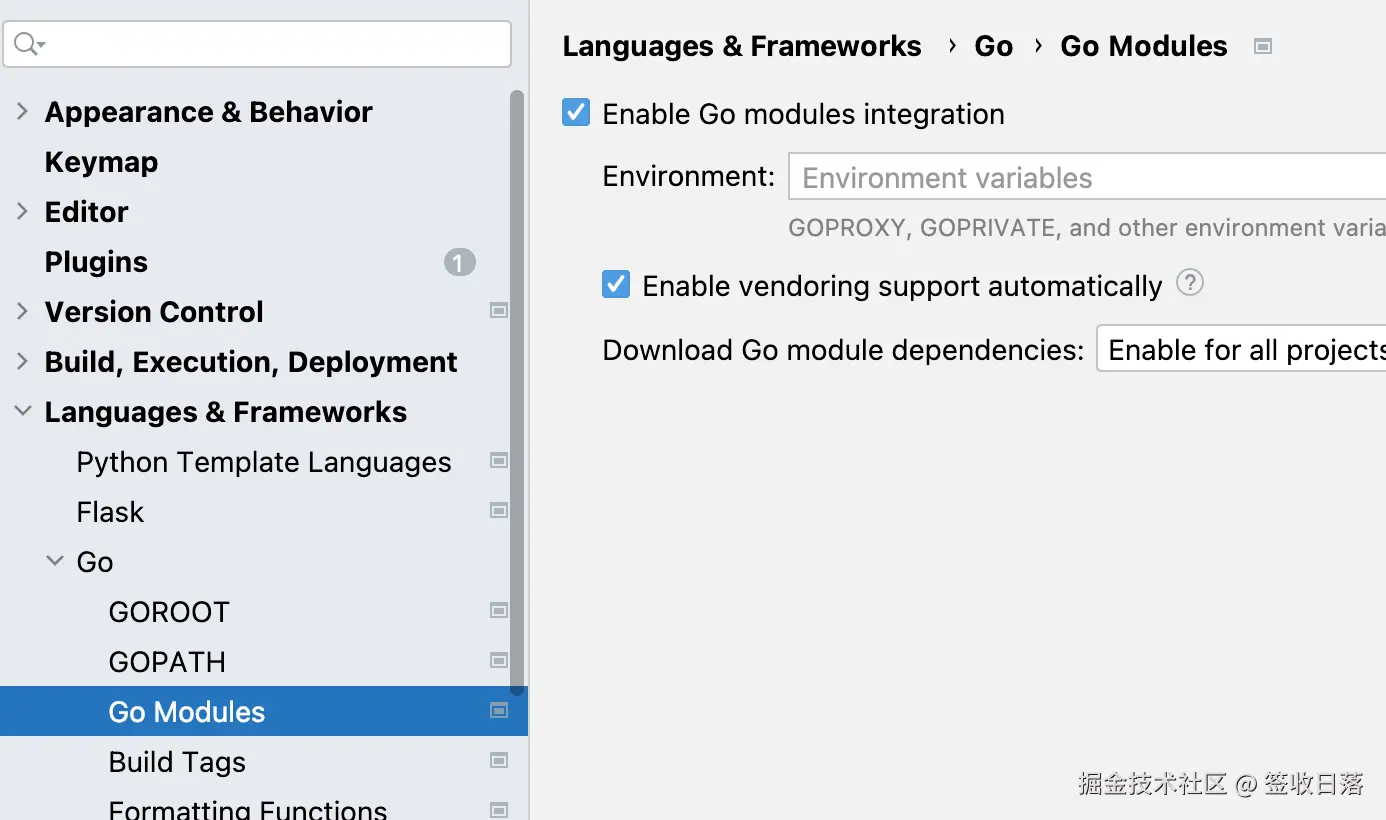Click the settings tree vertical scrollbar

[x=516, y=390]
